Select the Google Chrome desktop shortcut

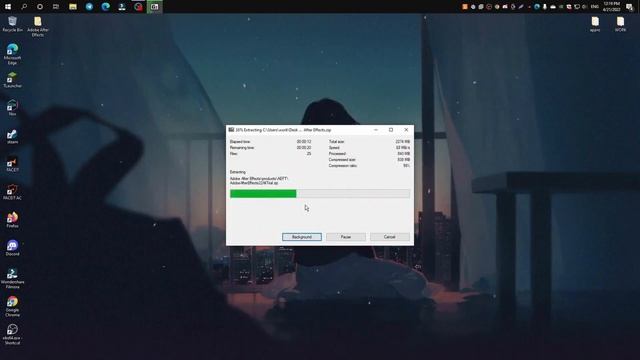[x=12, y=307]
